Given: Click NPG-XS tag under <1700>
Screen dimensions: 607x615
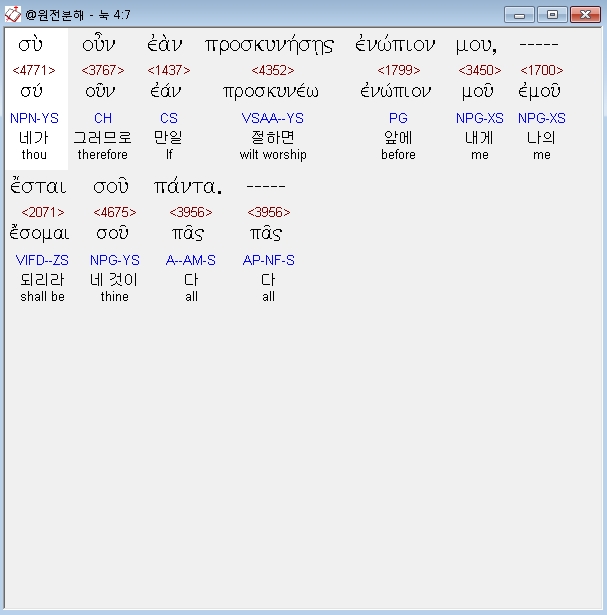Looking at the screenshot, I should point(542,118).
